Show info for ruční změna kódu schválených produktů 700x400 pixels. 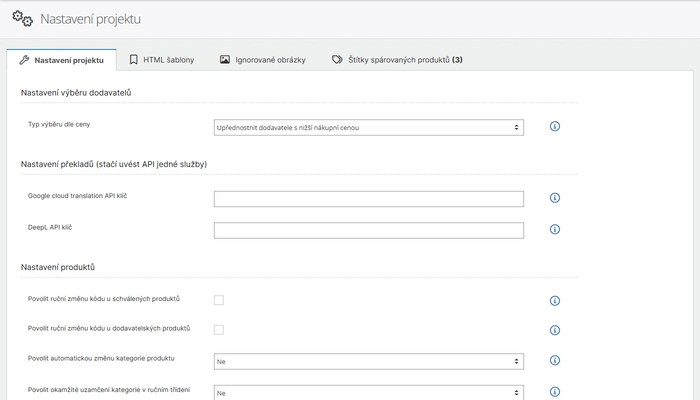pyautogui.click(x=554, y=300)
